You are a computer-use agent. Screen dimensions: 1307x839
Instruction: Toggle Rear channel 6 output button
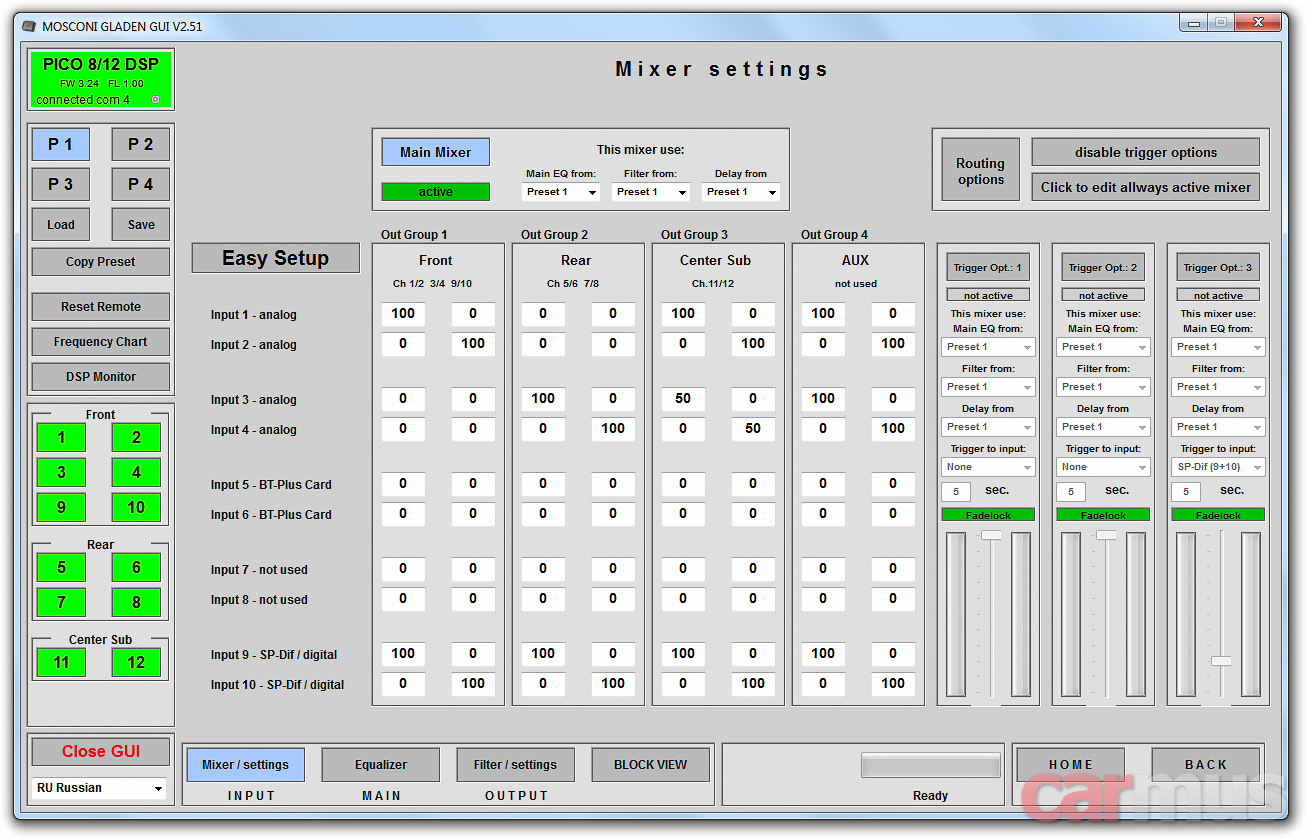click(136, 567)
